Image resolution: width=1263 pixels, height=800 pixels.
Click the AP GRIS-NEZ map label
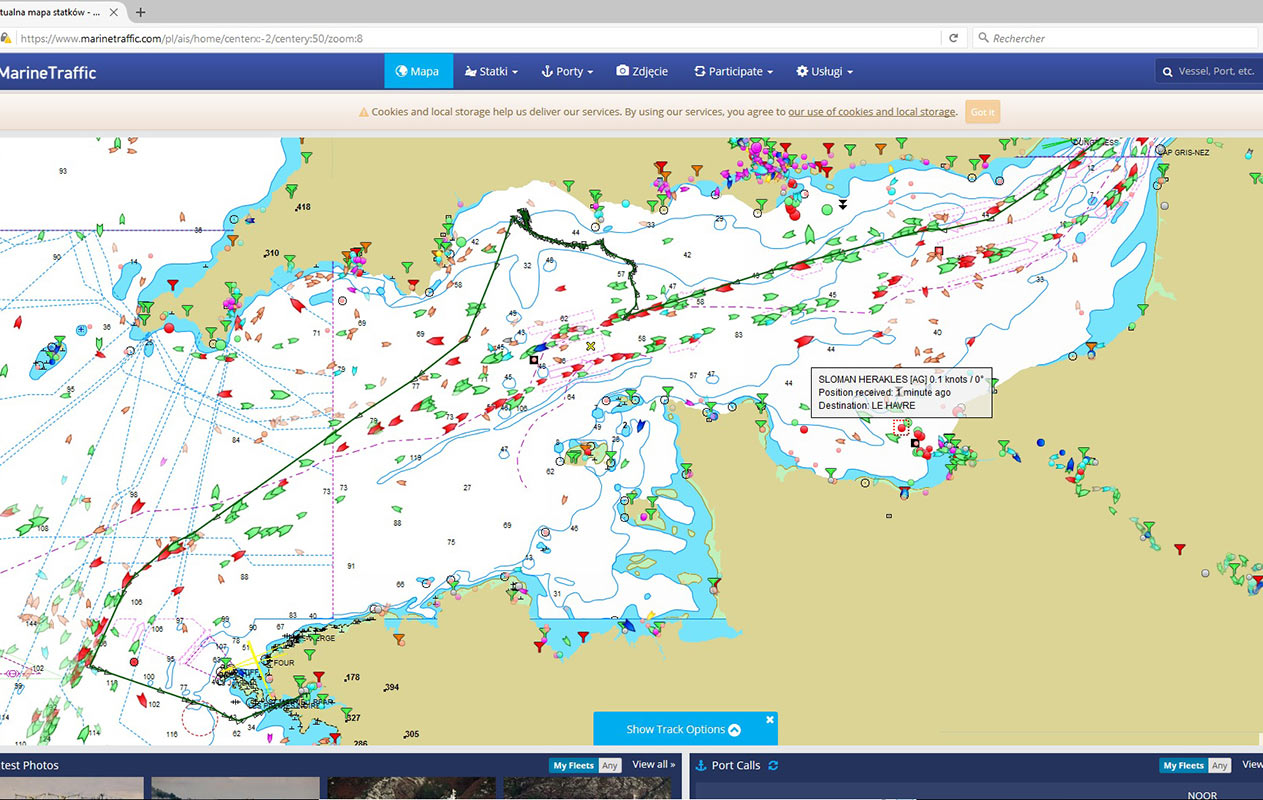pyautogui.click(x=1188, y=152)
